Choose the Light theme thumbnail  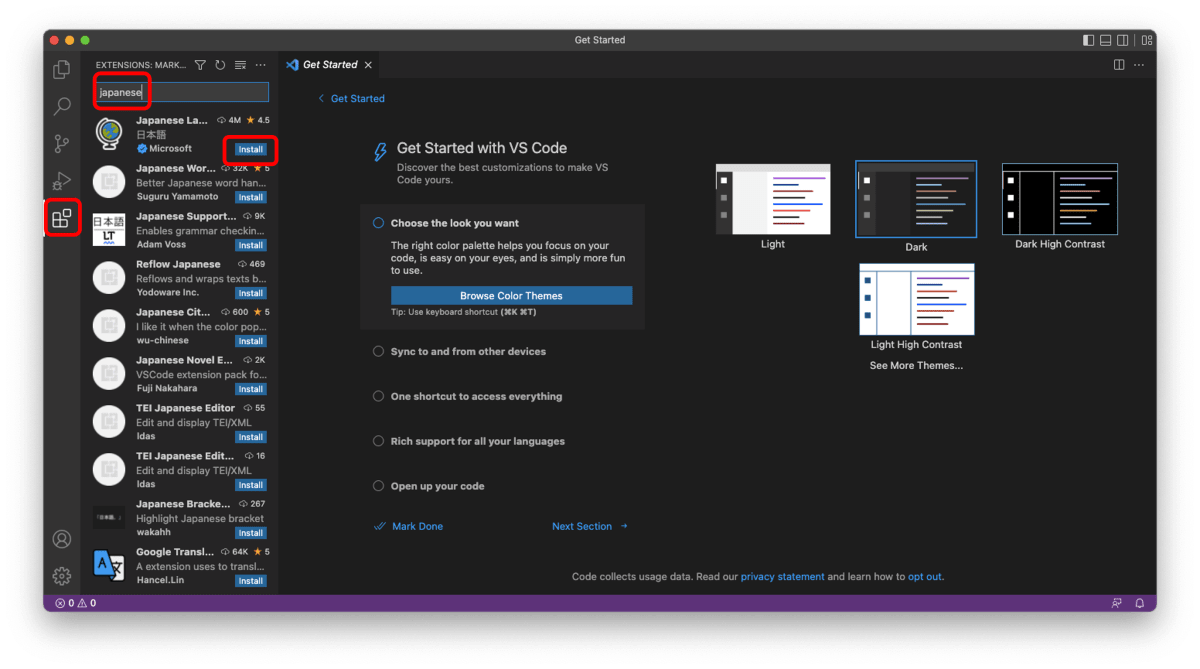click(x=773, y=200)
